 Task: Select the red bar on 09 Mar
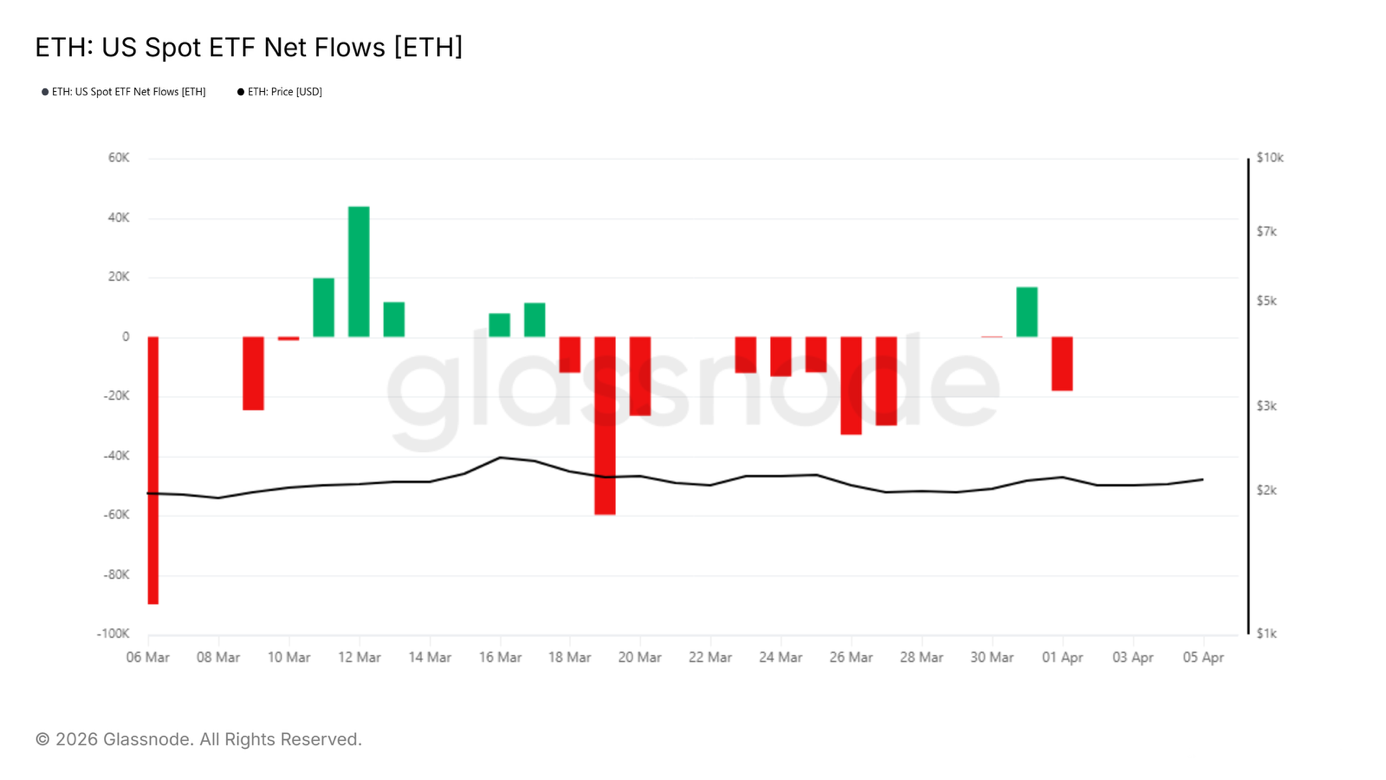253,373
